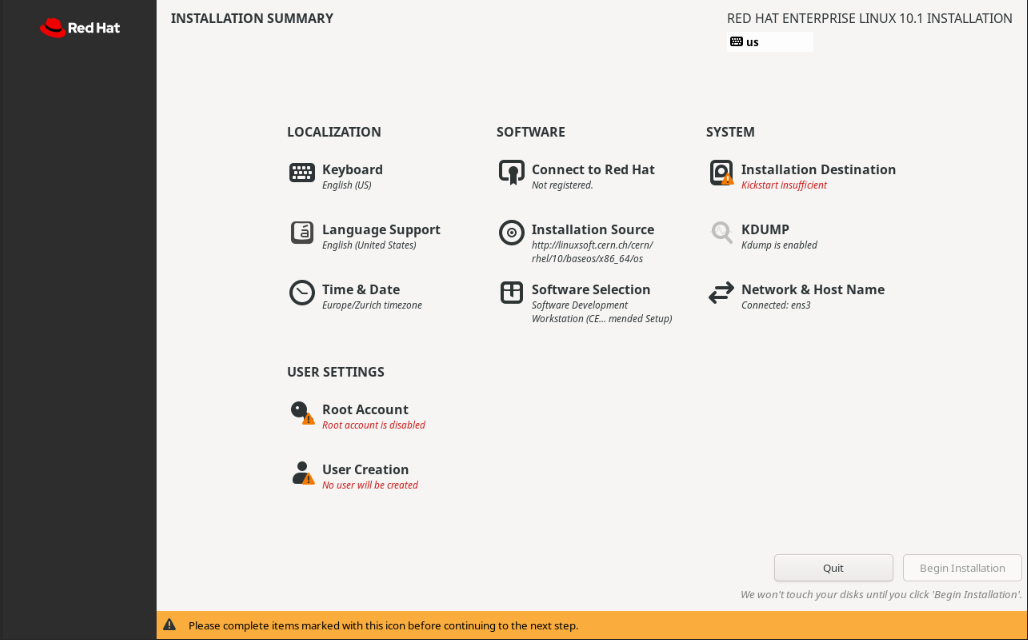This screenshot has width=1028, height=640.
Task: Click the 'Root account is disabled' status
Action: (373, 425)
